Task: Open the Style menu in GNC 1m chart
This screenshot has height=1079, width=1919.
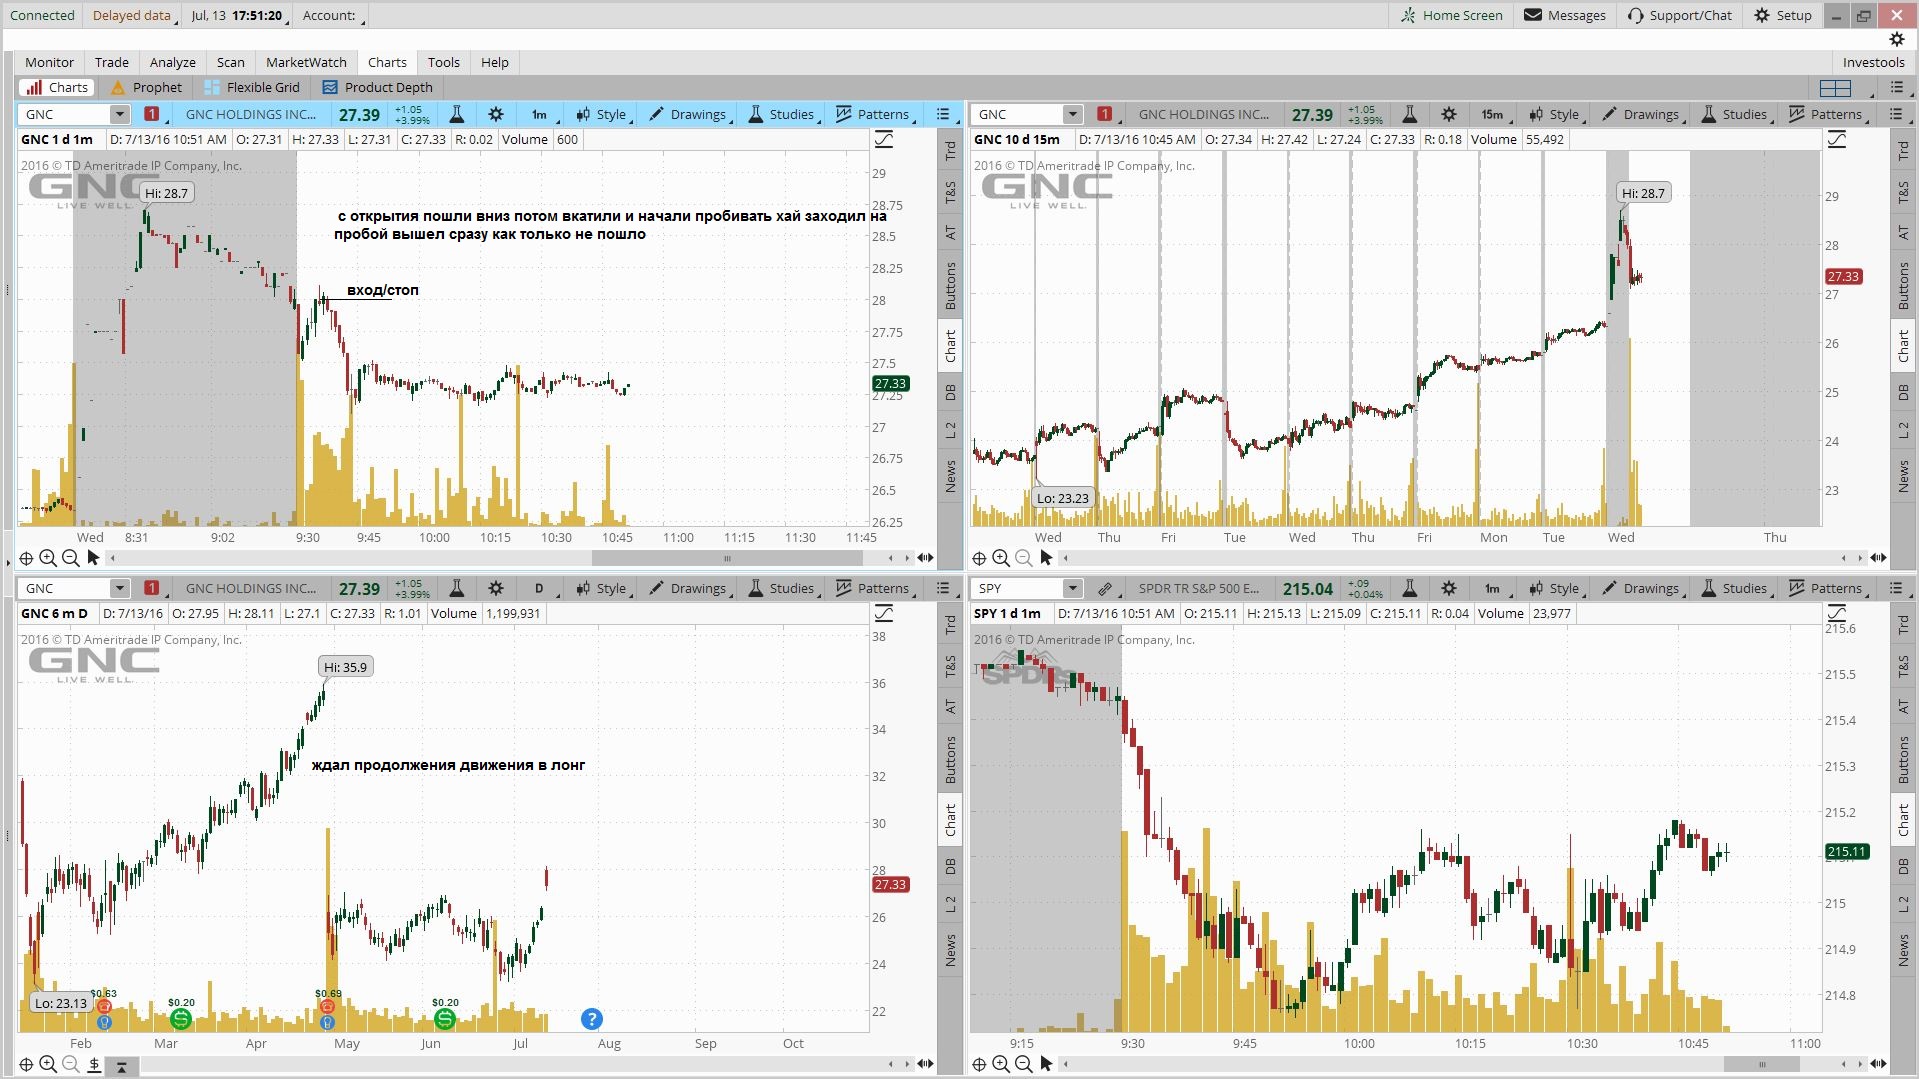Action: [602, 114]
